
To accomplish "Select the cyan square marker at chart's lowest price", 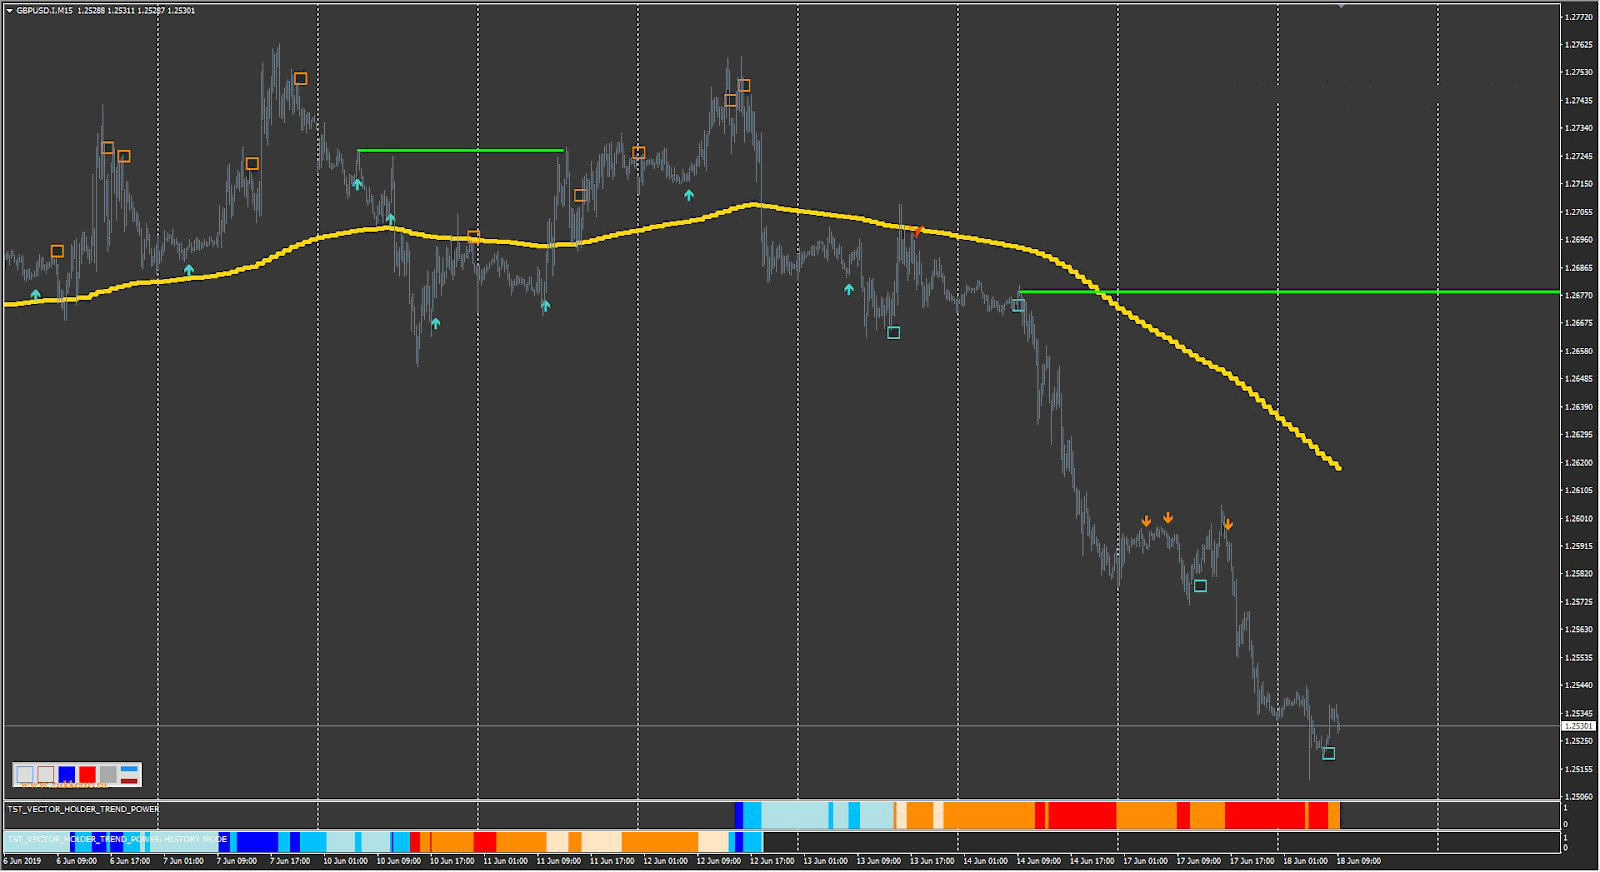I will tap(1328, 753).
